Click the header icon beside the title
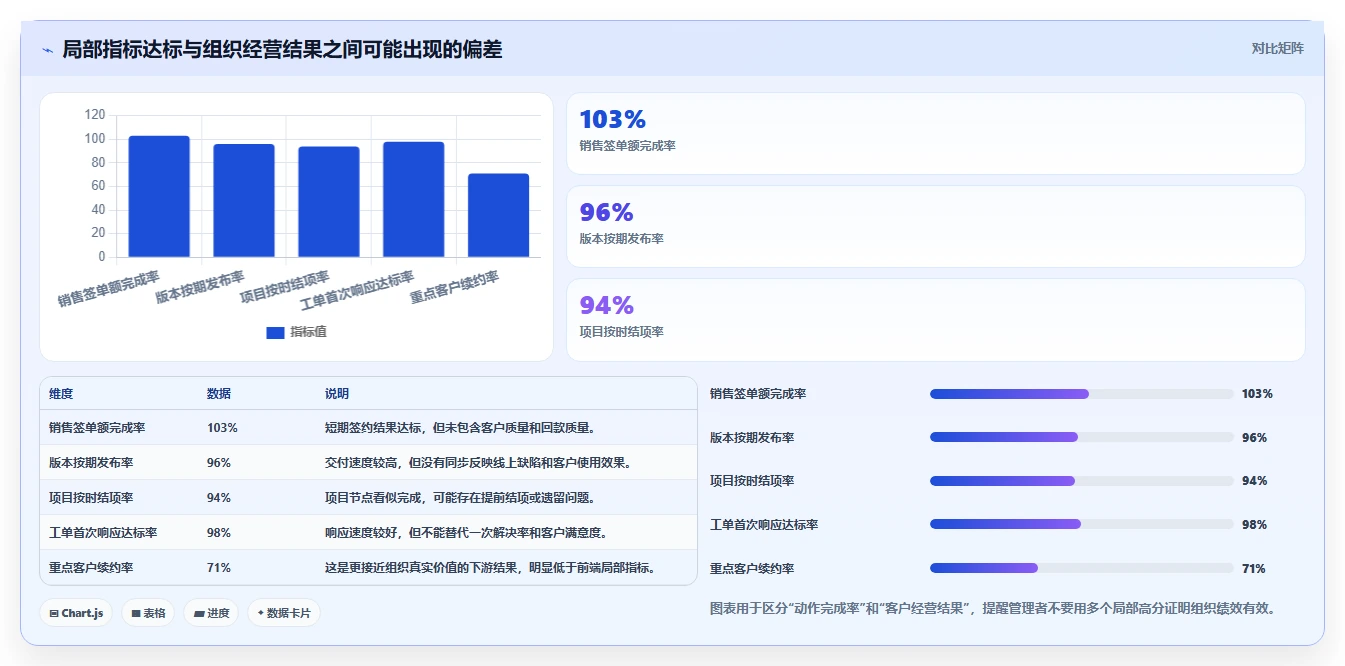 tap(47, 50)
